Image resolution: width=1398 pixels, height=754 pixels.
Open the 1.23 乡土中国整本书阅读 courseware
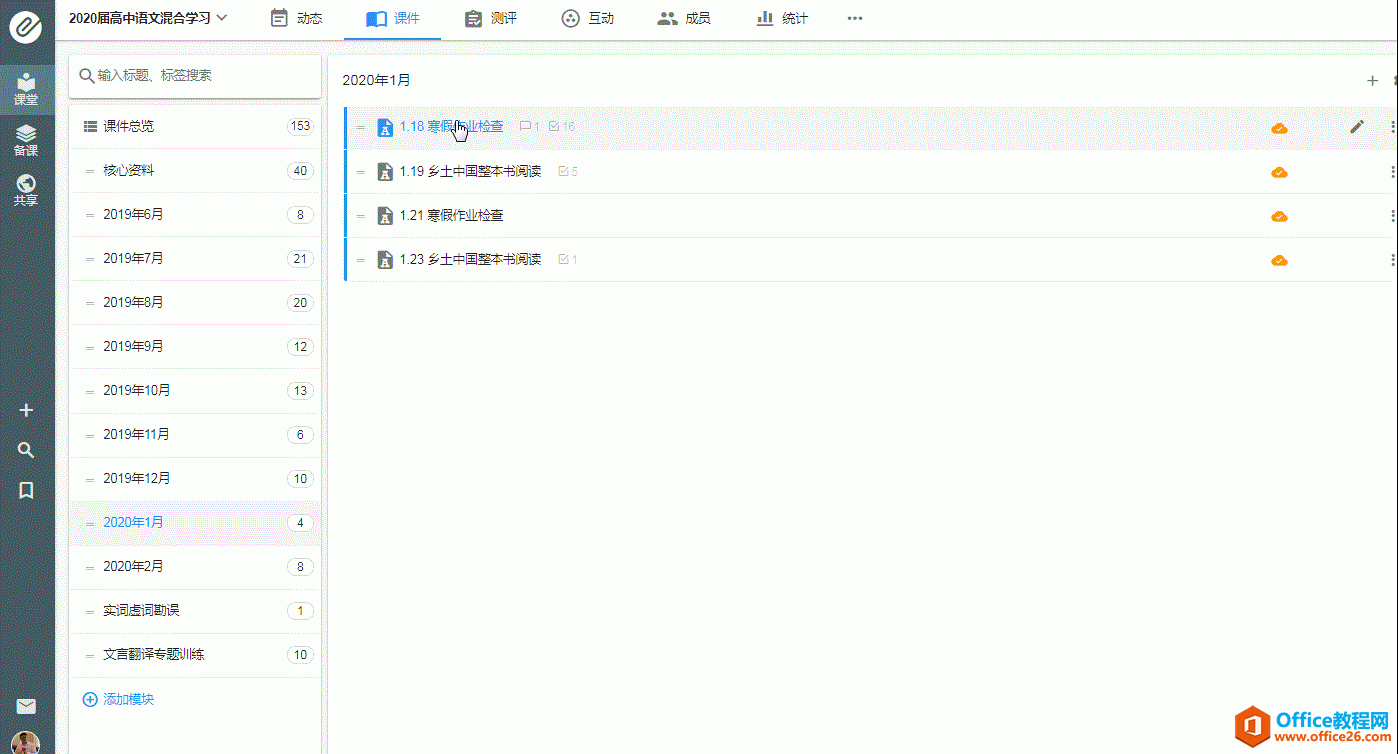click(470, 260)
